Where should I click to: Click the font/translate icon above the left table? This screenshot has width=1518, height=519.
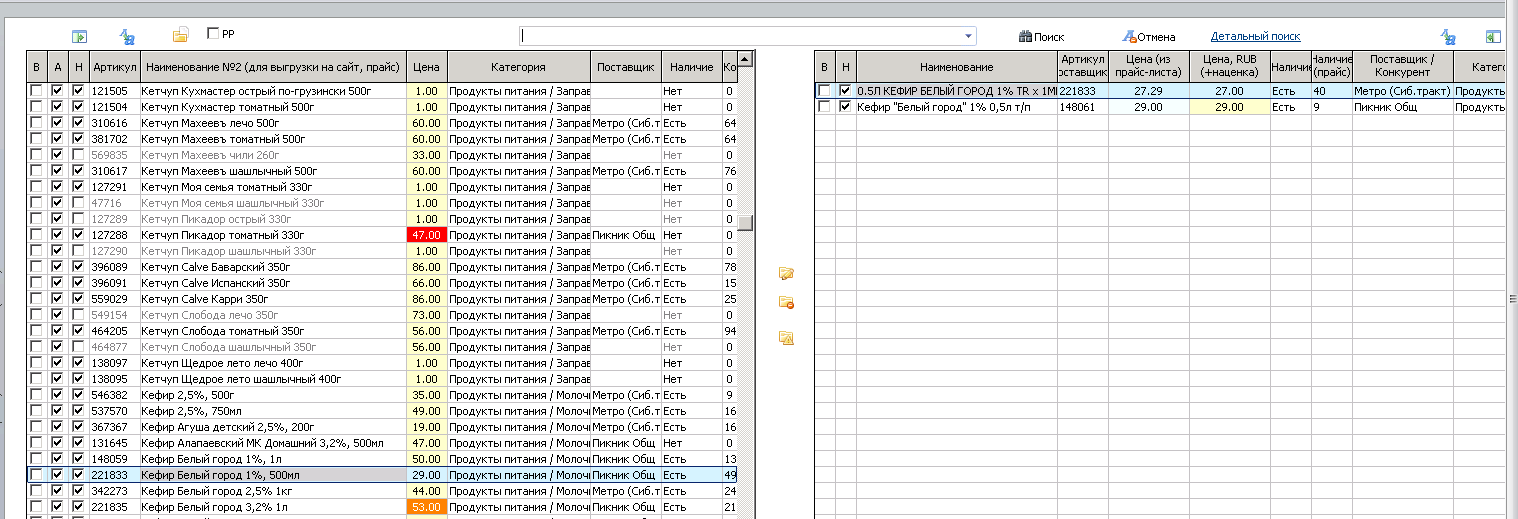[127, 36]
